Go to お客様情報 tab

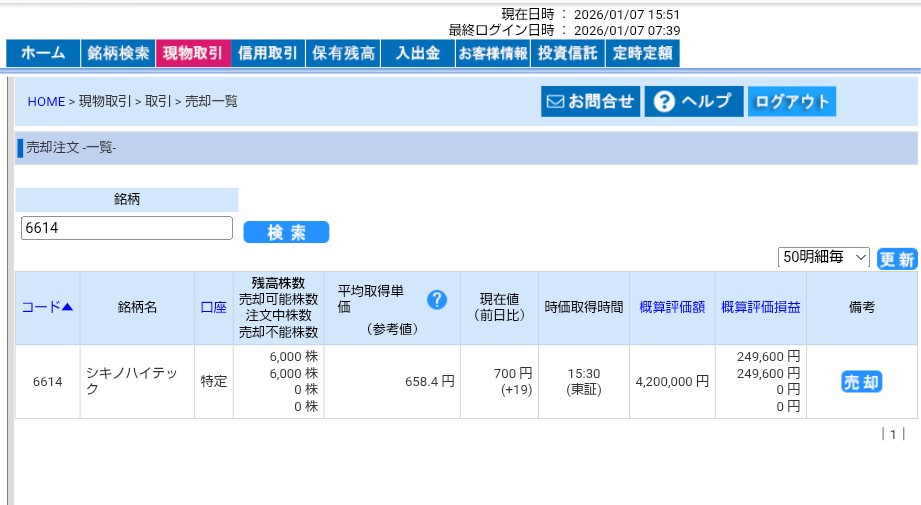point(492,53)
